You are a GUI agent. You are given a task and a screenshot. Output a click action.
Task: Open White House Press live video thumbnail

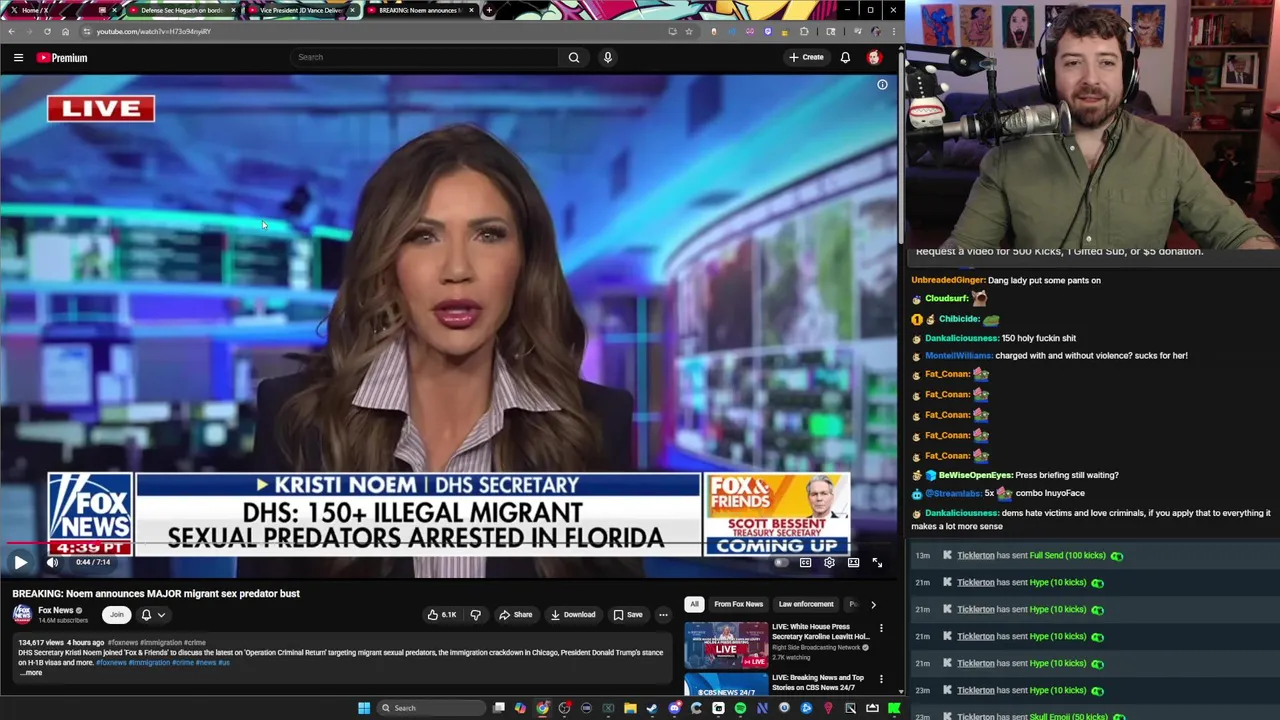coord(726,645)
